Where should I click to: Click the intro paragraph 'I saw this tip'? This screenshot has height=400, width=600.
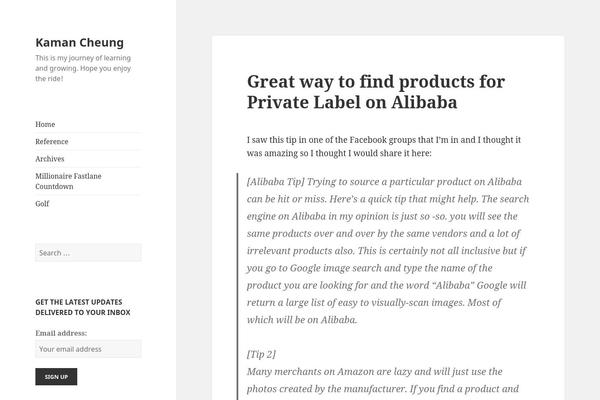(x=380, y=146)
